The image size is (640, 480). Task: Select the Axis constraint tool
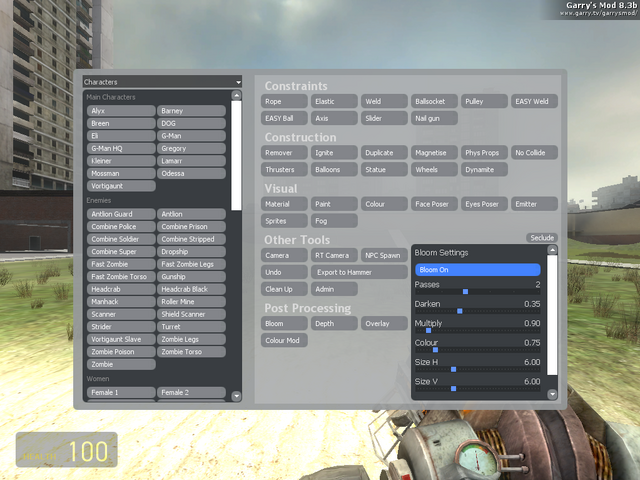334,118
